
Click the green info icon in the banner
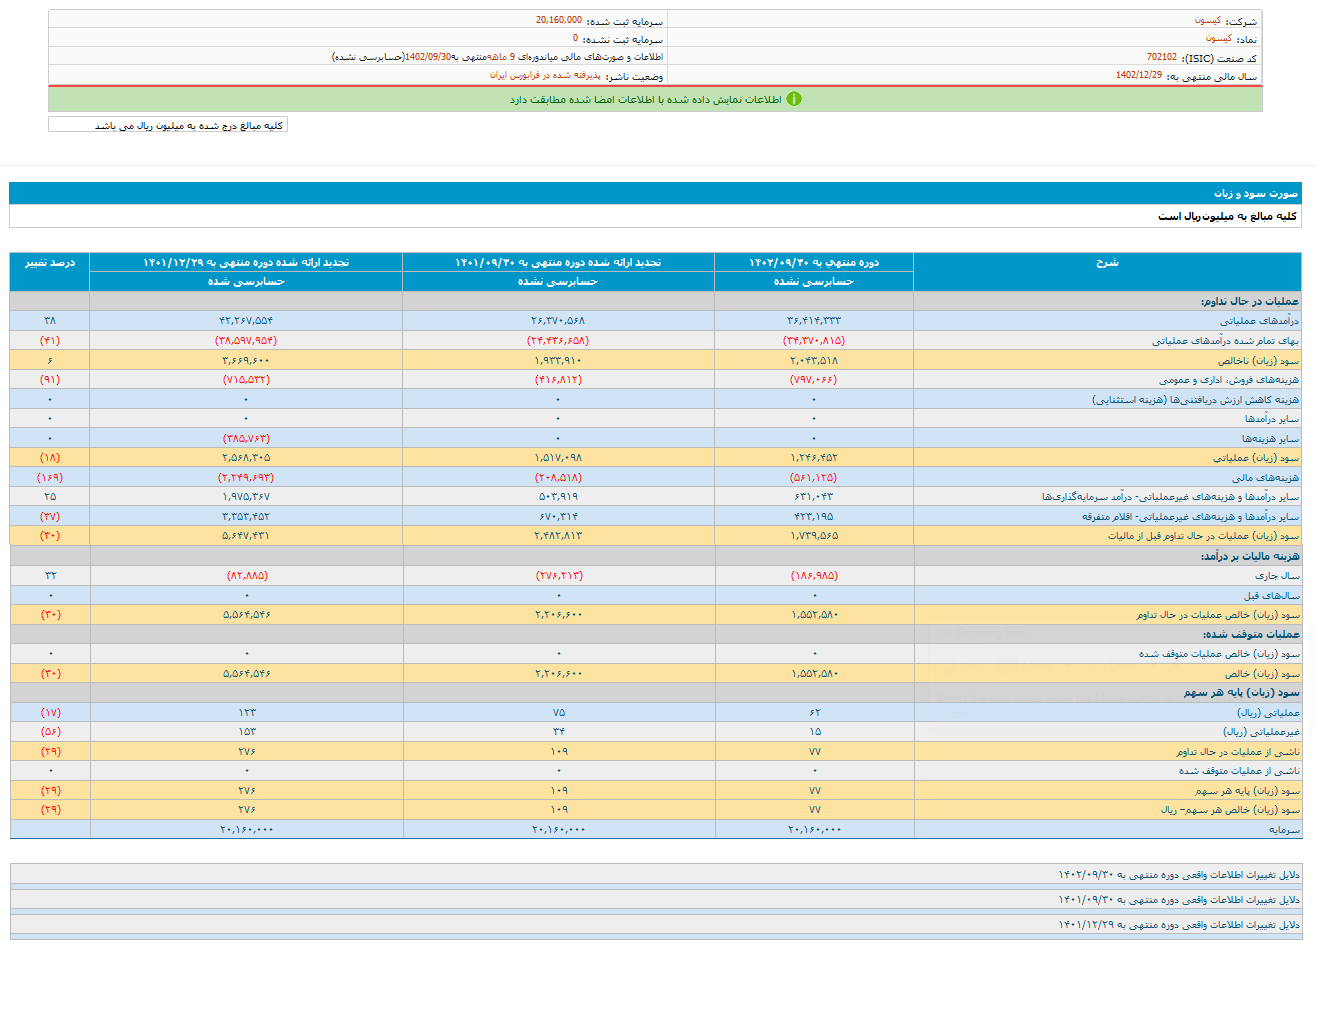794,99
